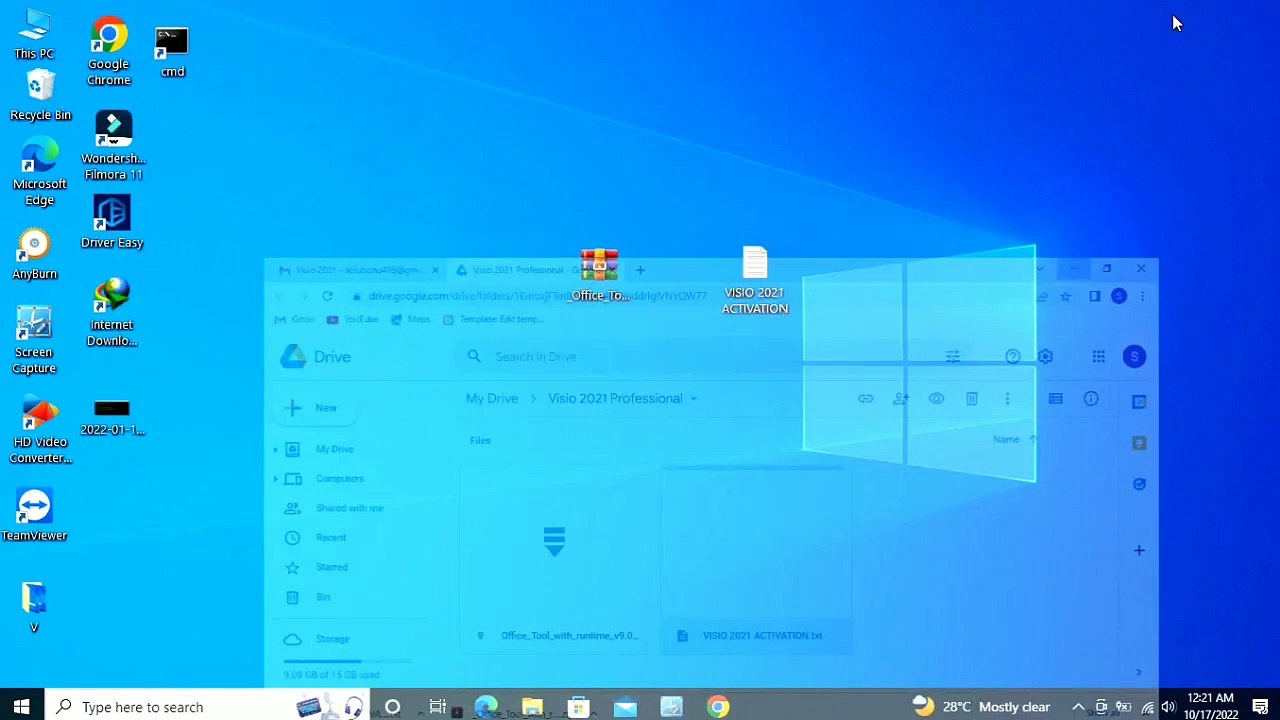Select the Wondershare Filmora 11 desktop icon

click(x=113, y=146)
